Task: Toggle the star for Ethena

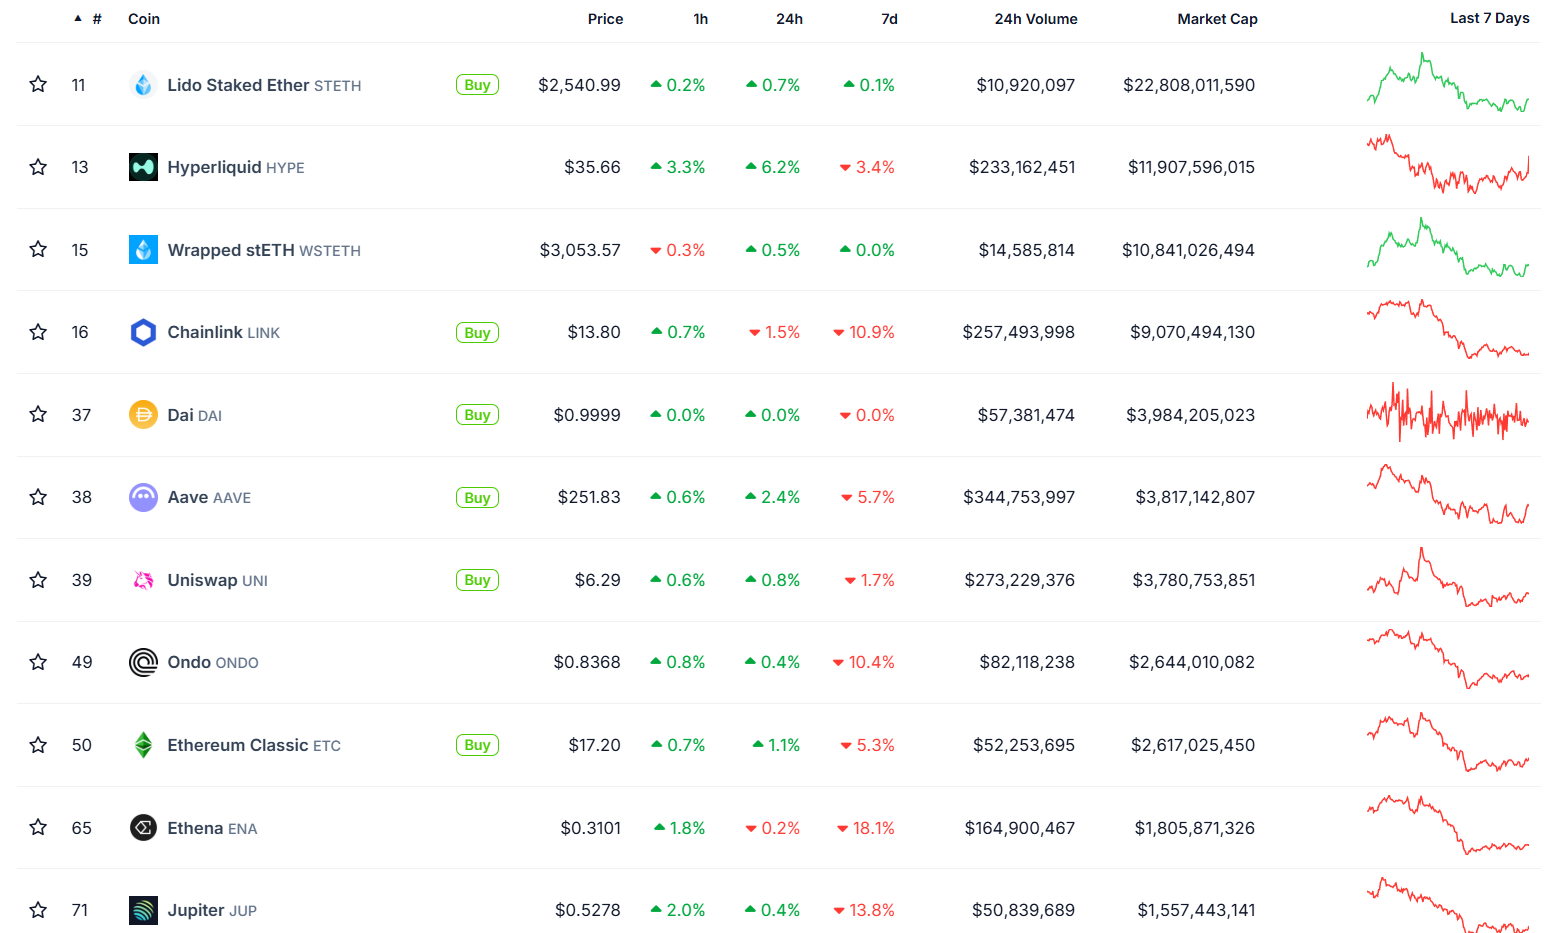Action: tap(38, 828)
